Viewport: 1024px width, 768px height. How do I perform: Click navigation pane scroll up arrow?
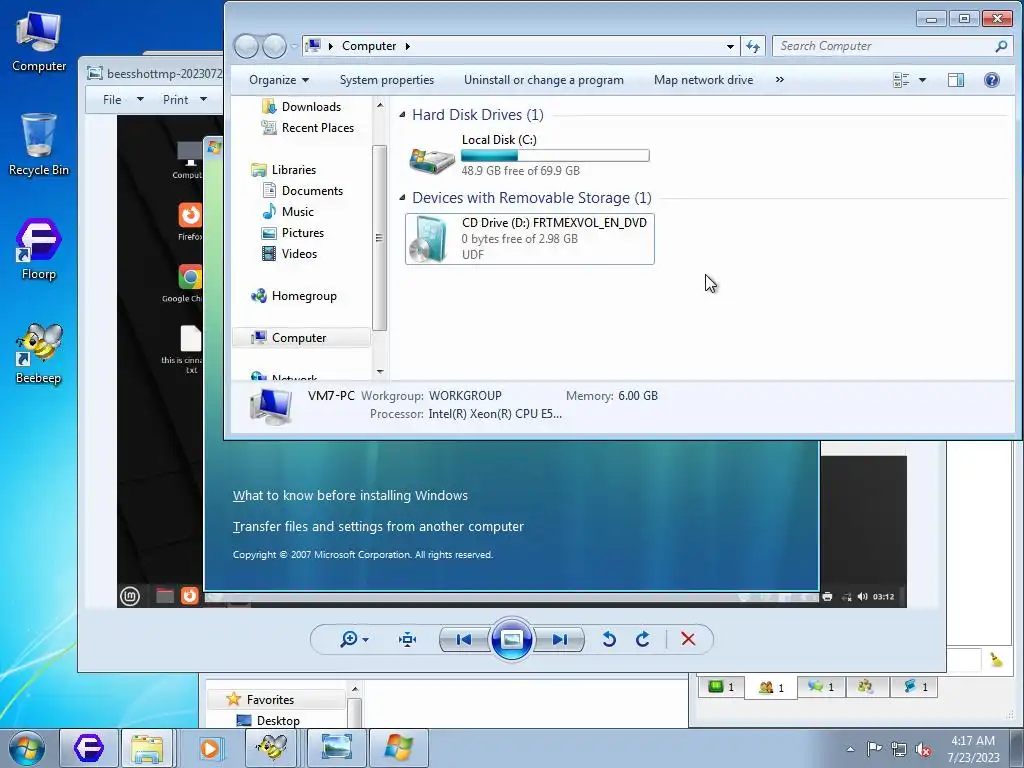[379, 105]
